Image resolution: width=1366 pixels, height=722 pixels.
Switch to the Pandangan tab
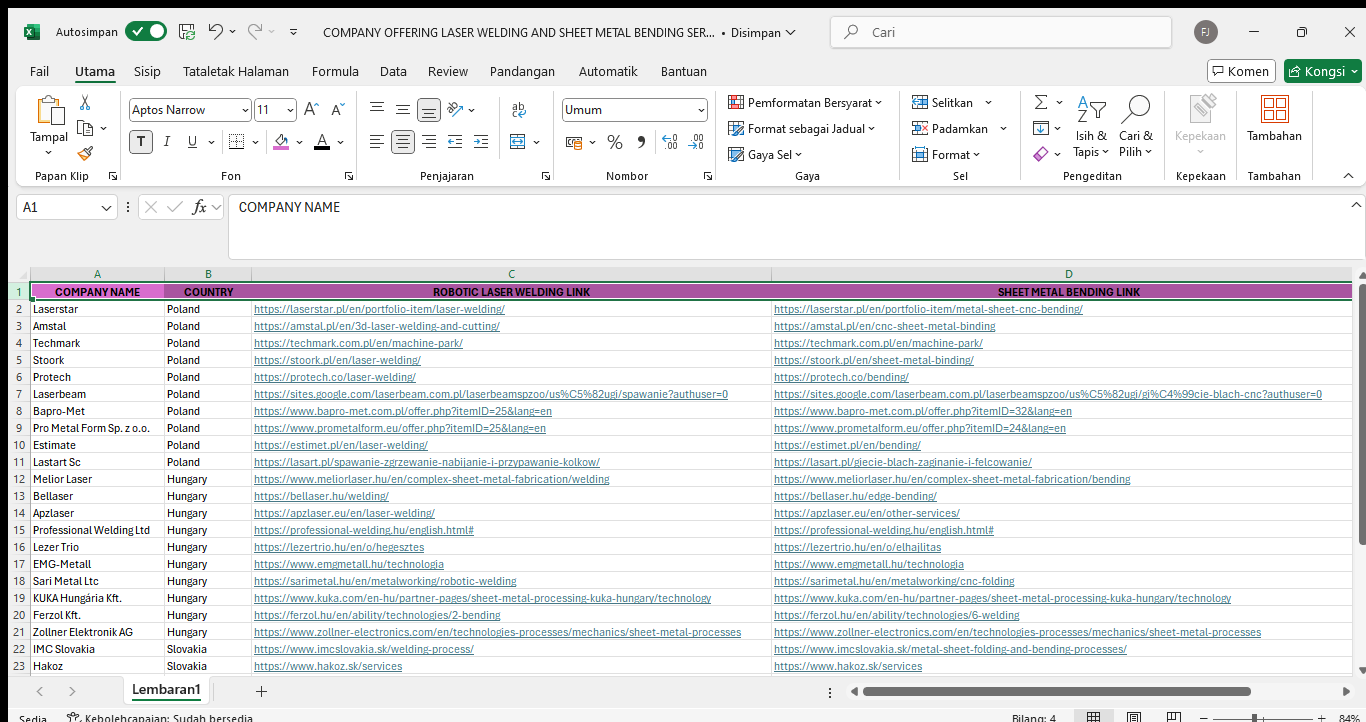522,71
